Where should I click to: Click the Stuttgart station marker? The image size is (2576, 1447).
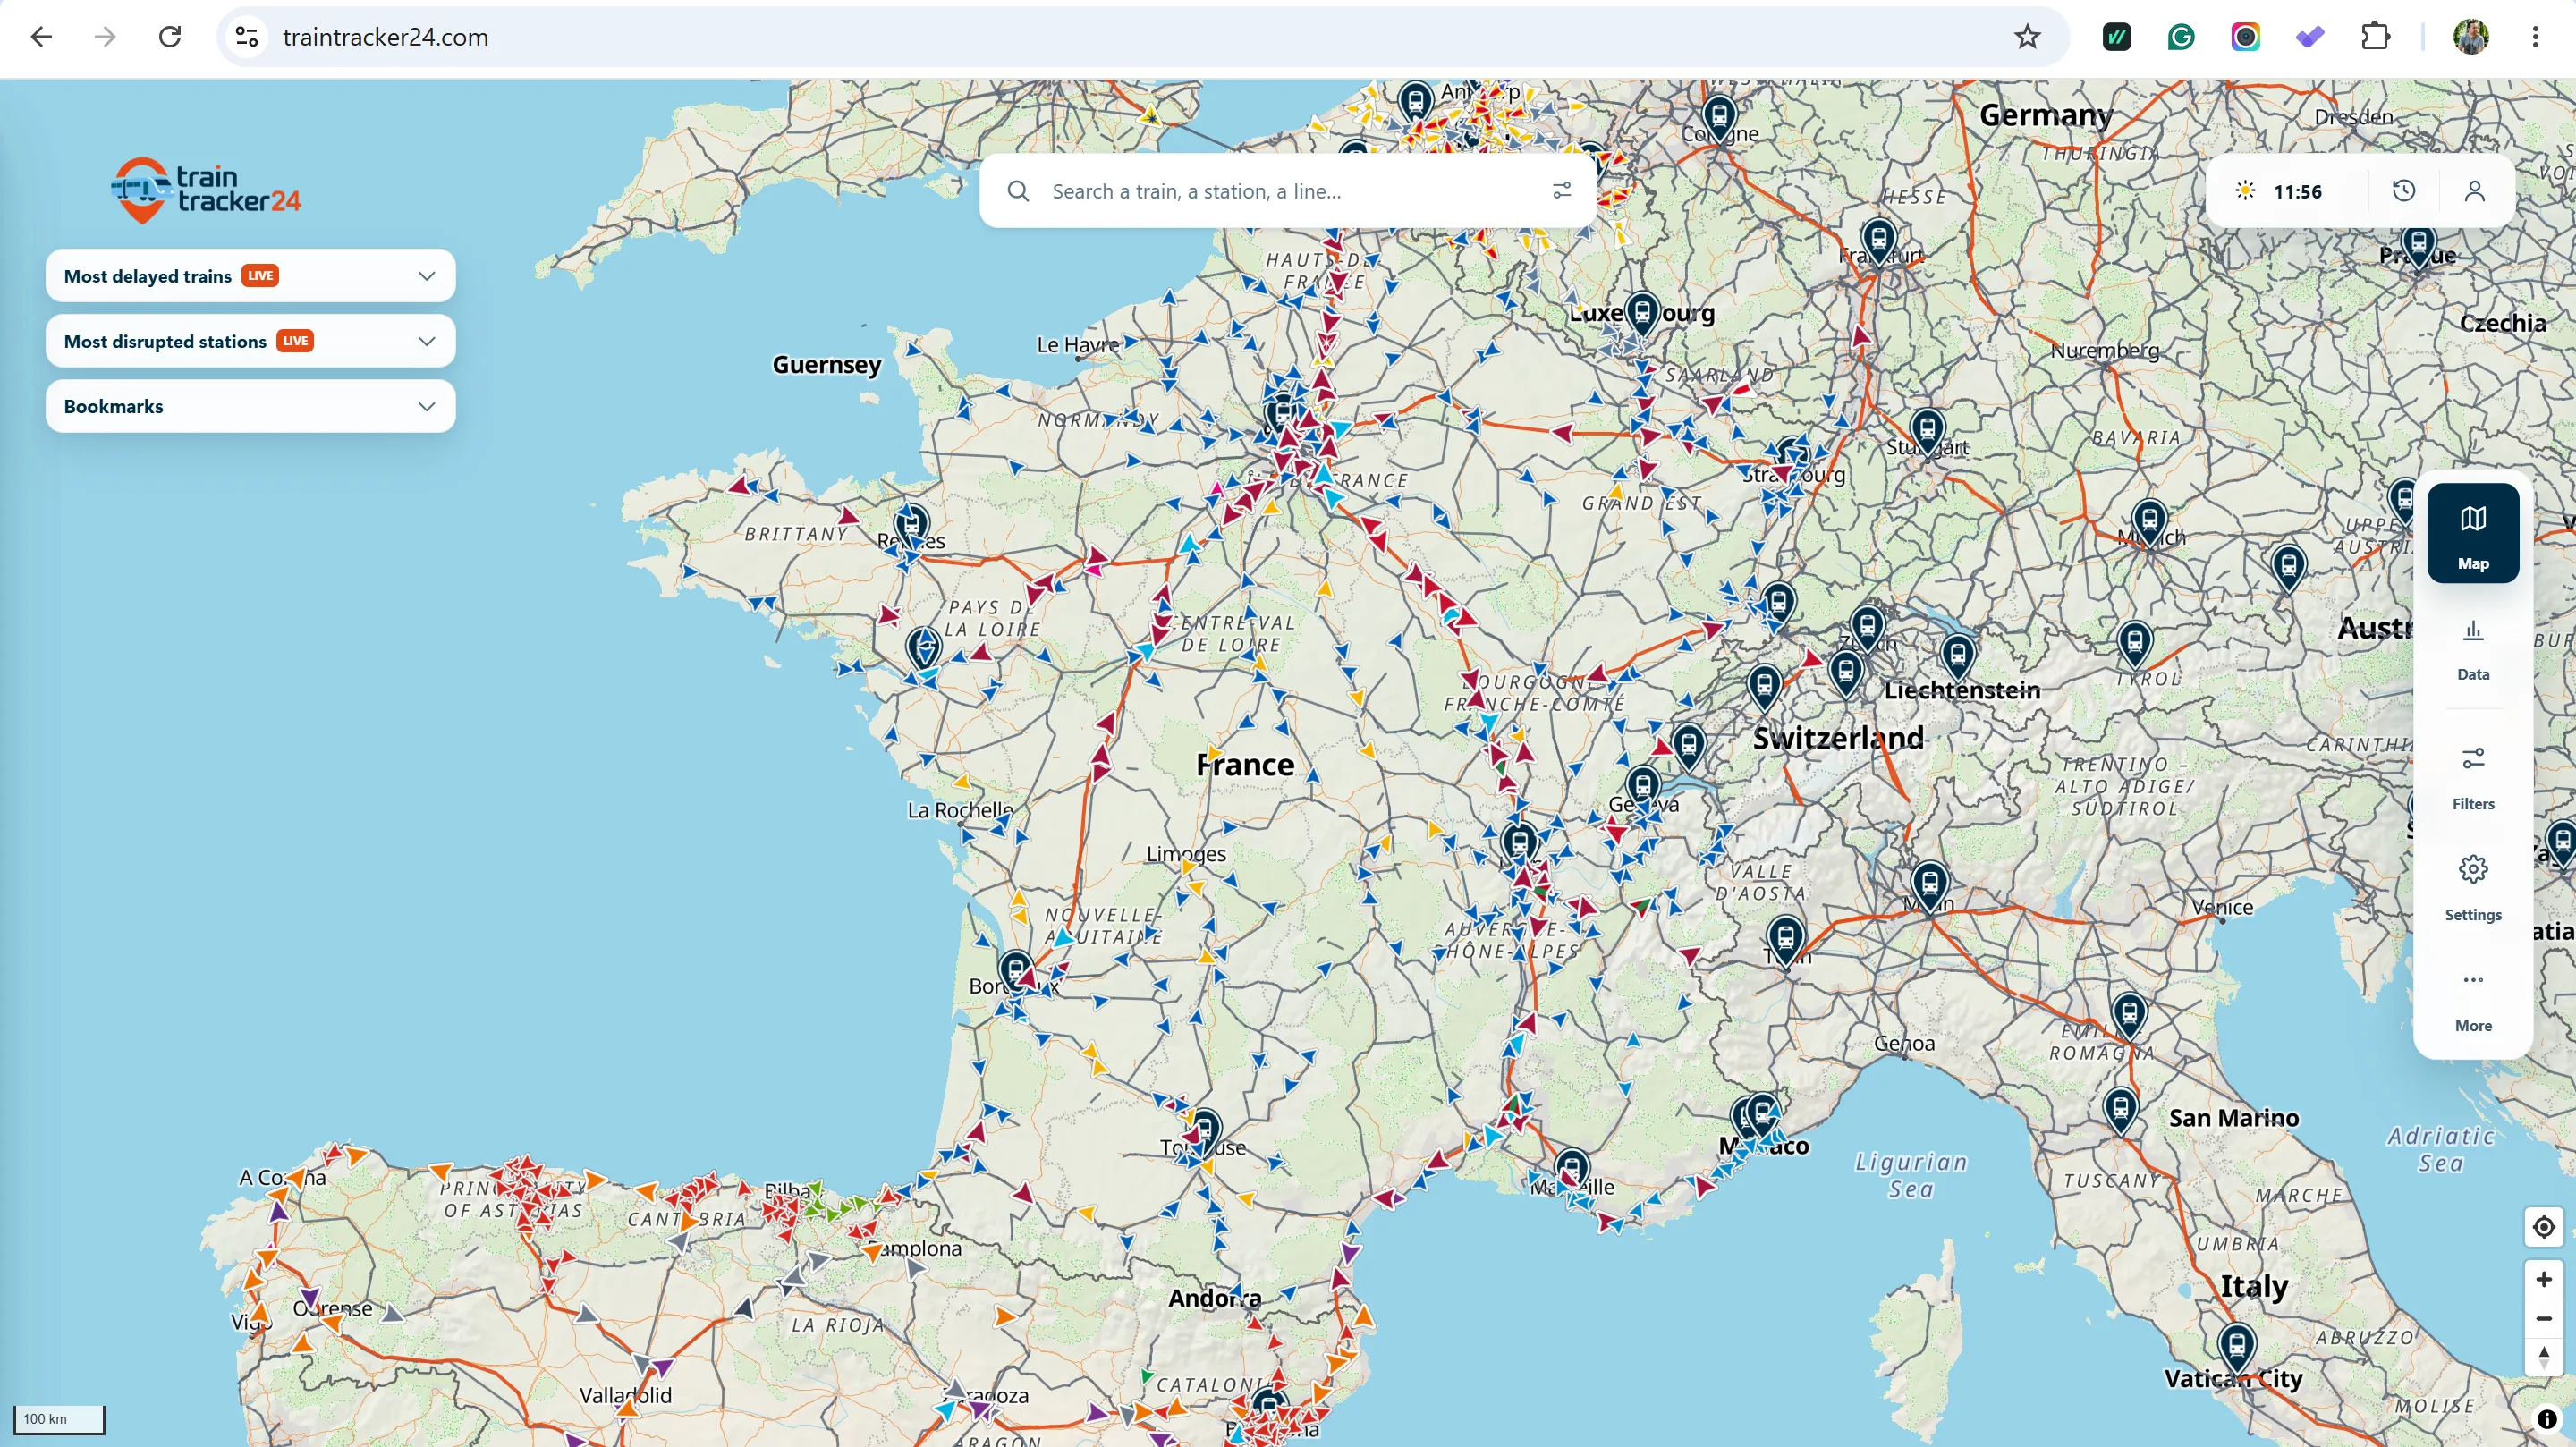click(x=1927, y=430)
